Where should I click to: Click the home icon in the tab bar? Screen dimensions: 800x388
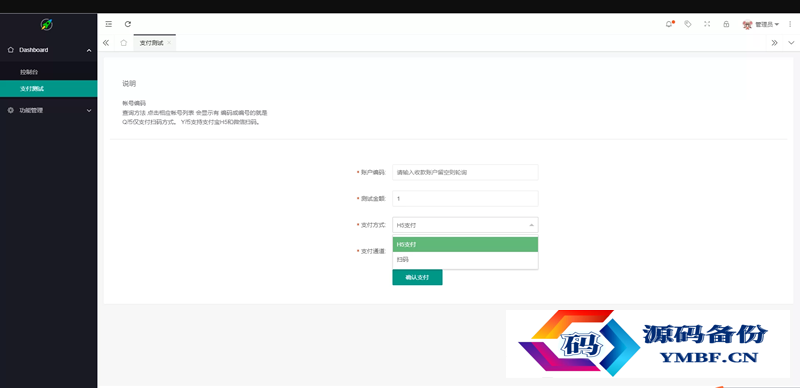click(123, 43)
